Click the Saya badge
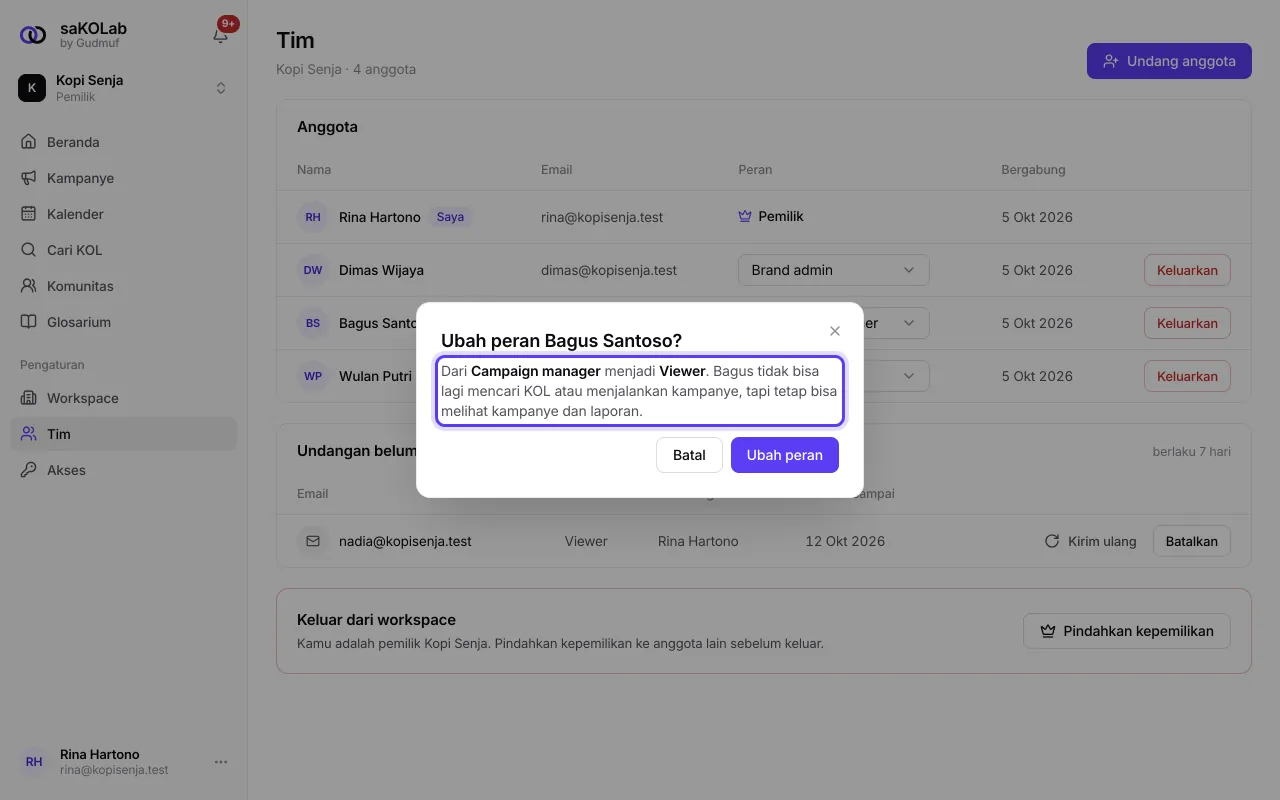Image resolution: width=1280 pixels, height=800 pixels. 450,217
